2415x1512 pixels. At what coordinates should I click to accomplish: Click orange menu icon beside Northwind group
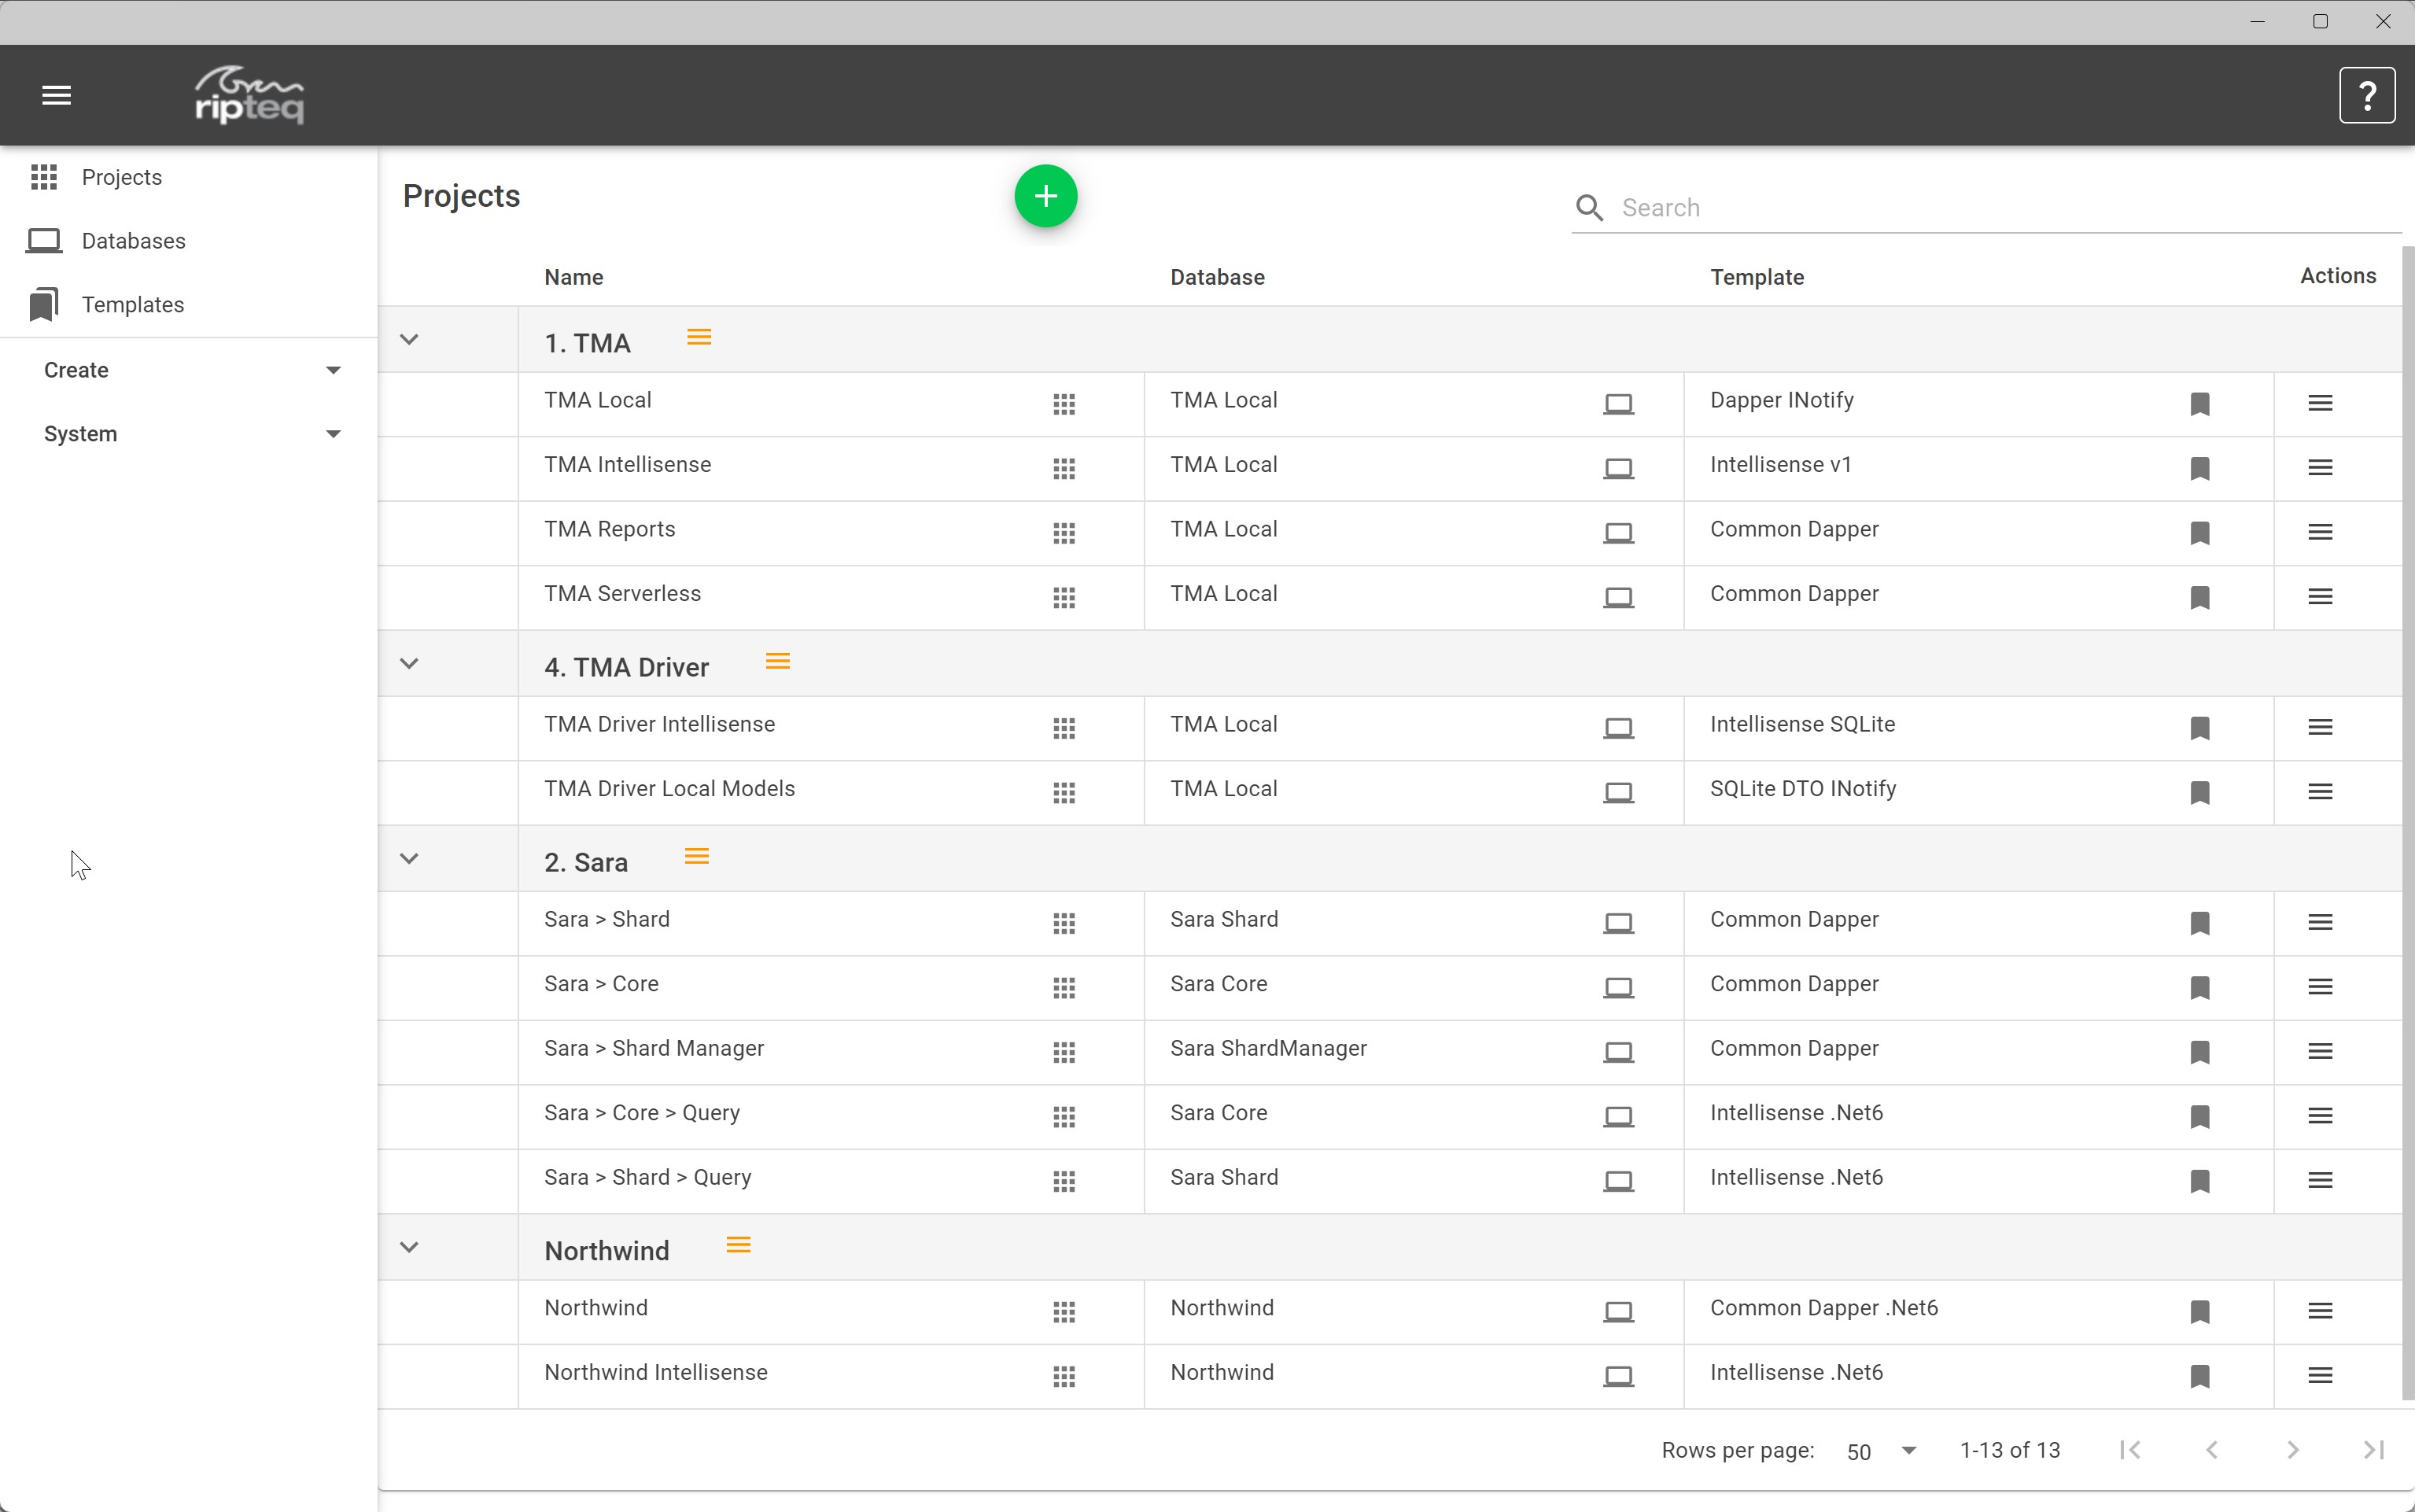pyautogui.click(x=738, y=1245)
